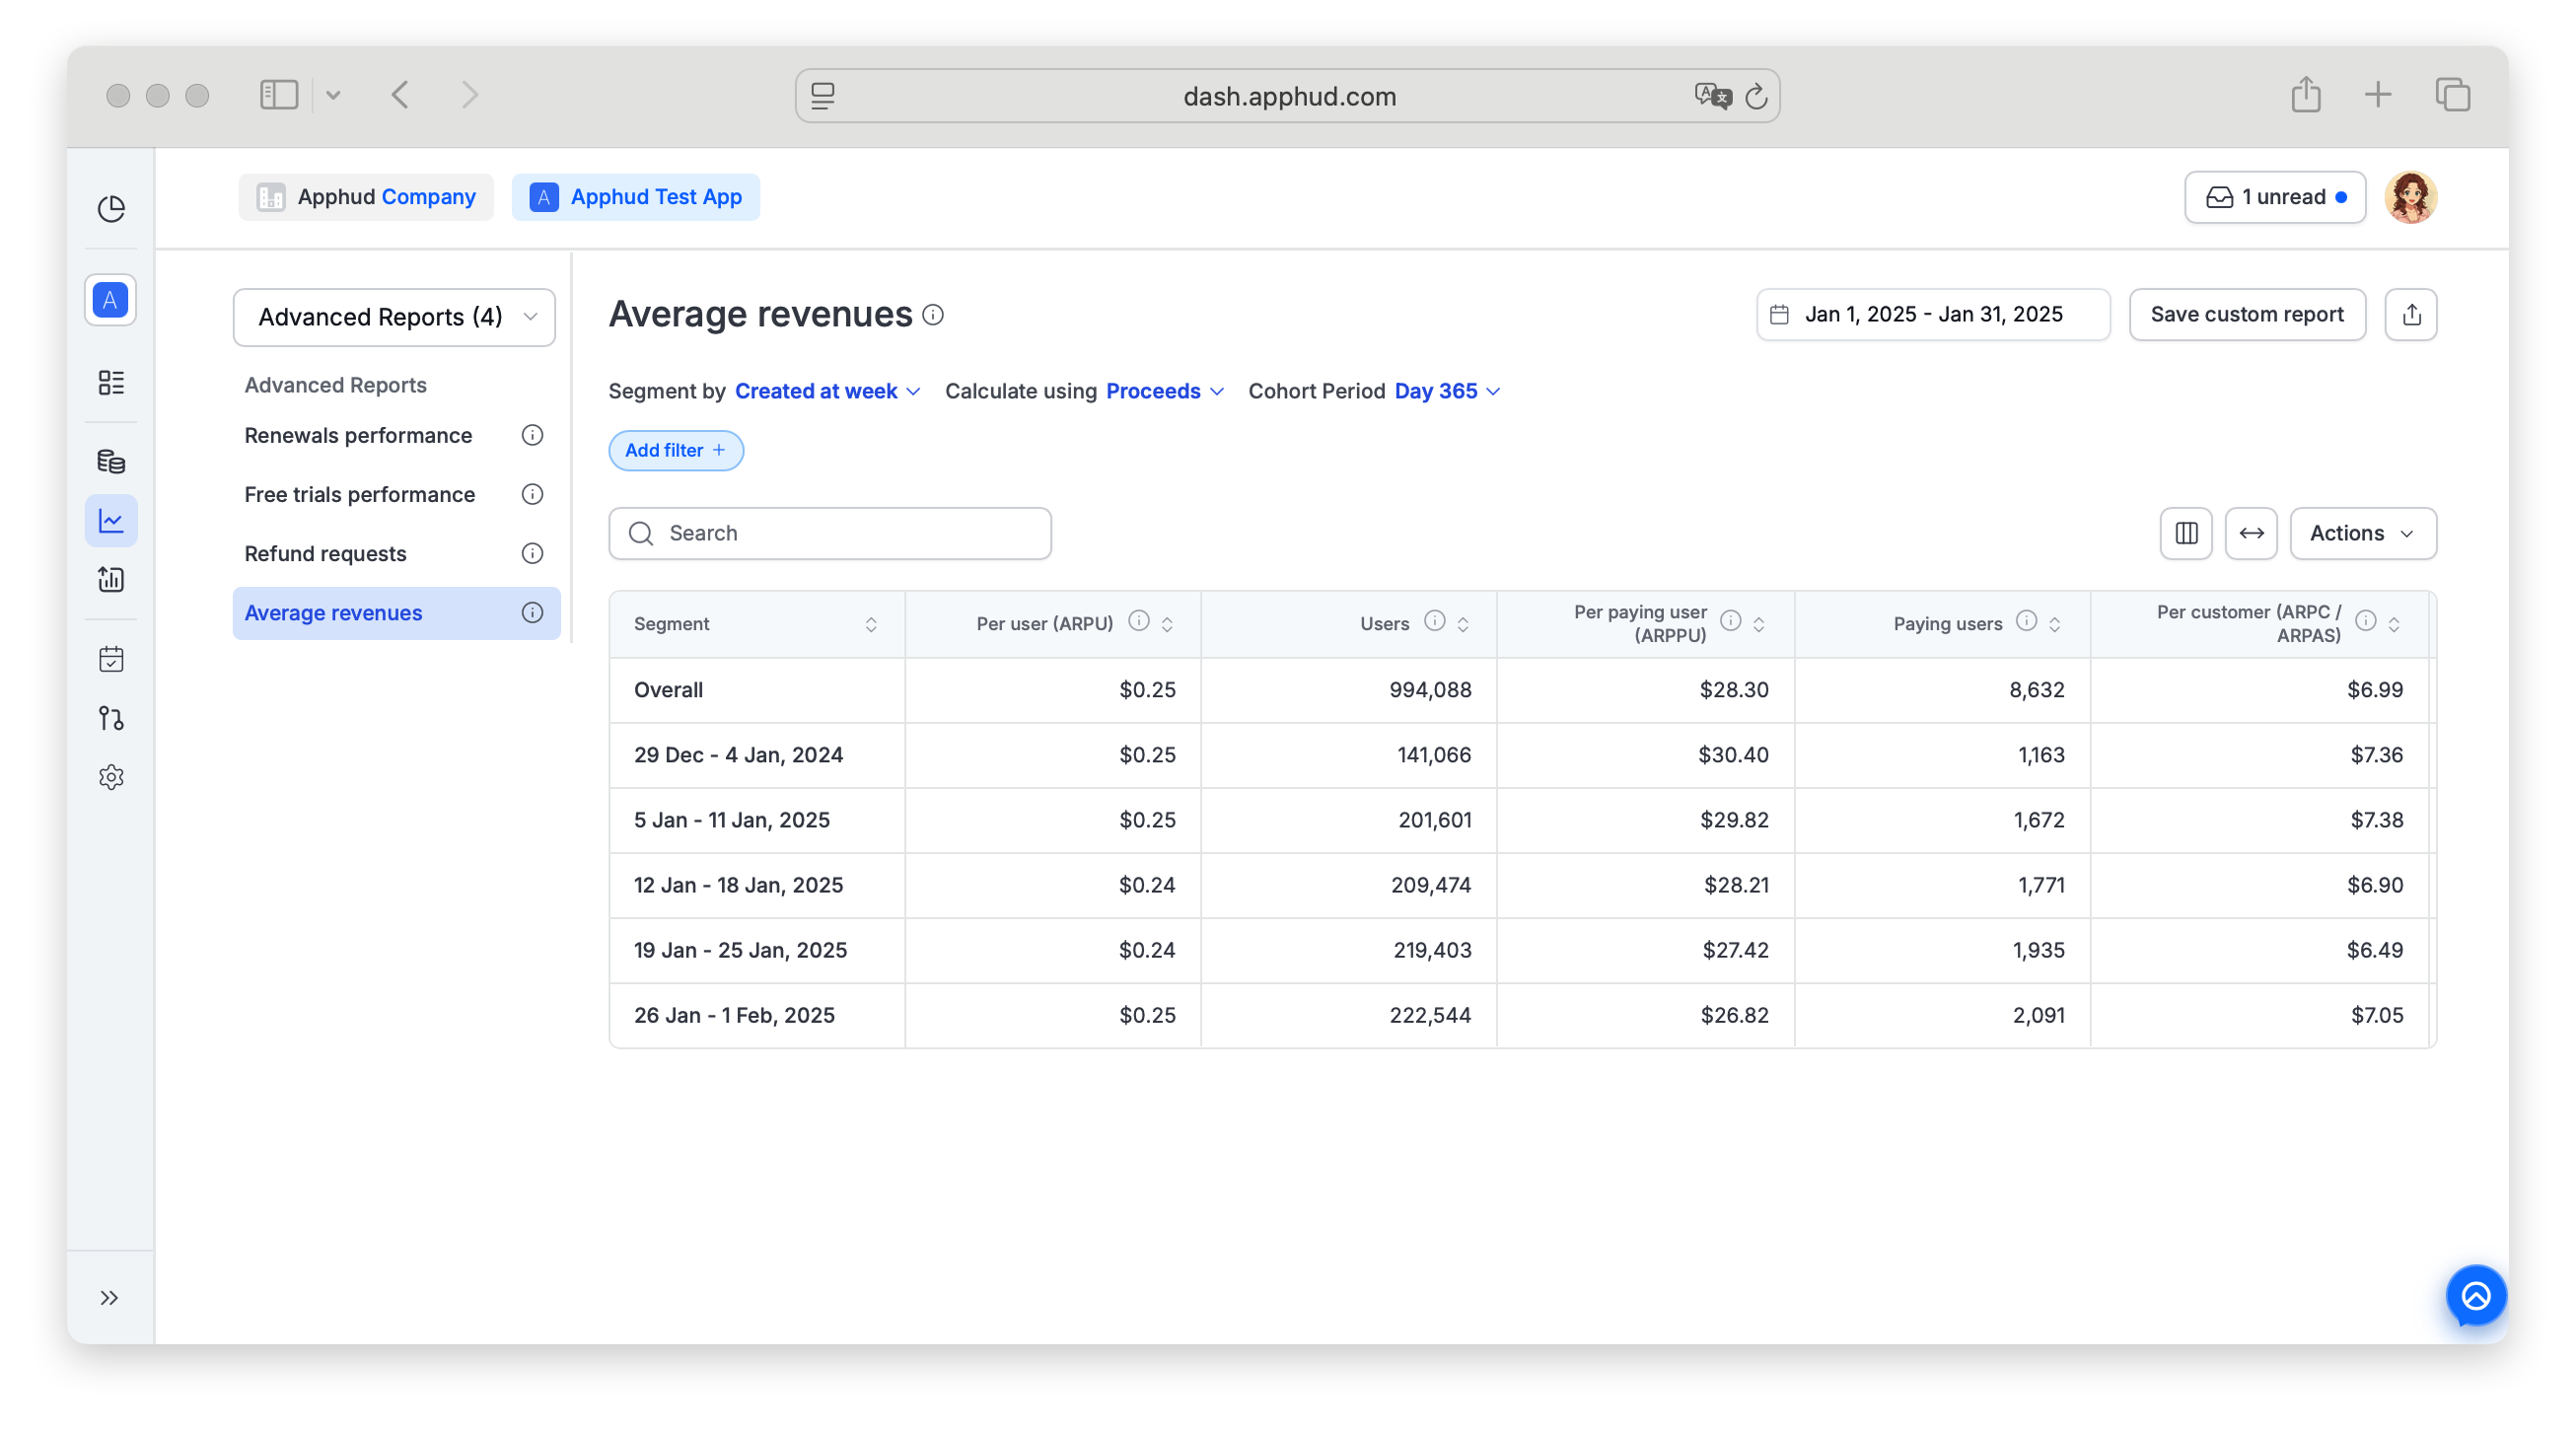Sort table by Segment column
Screen dimensions: 2576x1434
tap(871, 624)
